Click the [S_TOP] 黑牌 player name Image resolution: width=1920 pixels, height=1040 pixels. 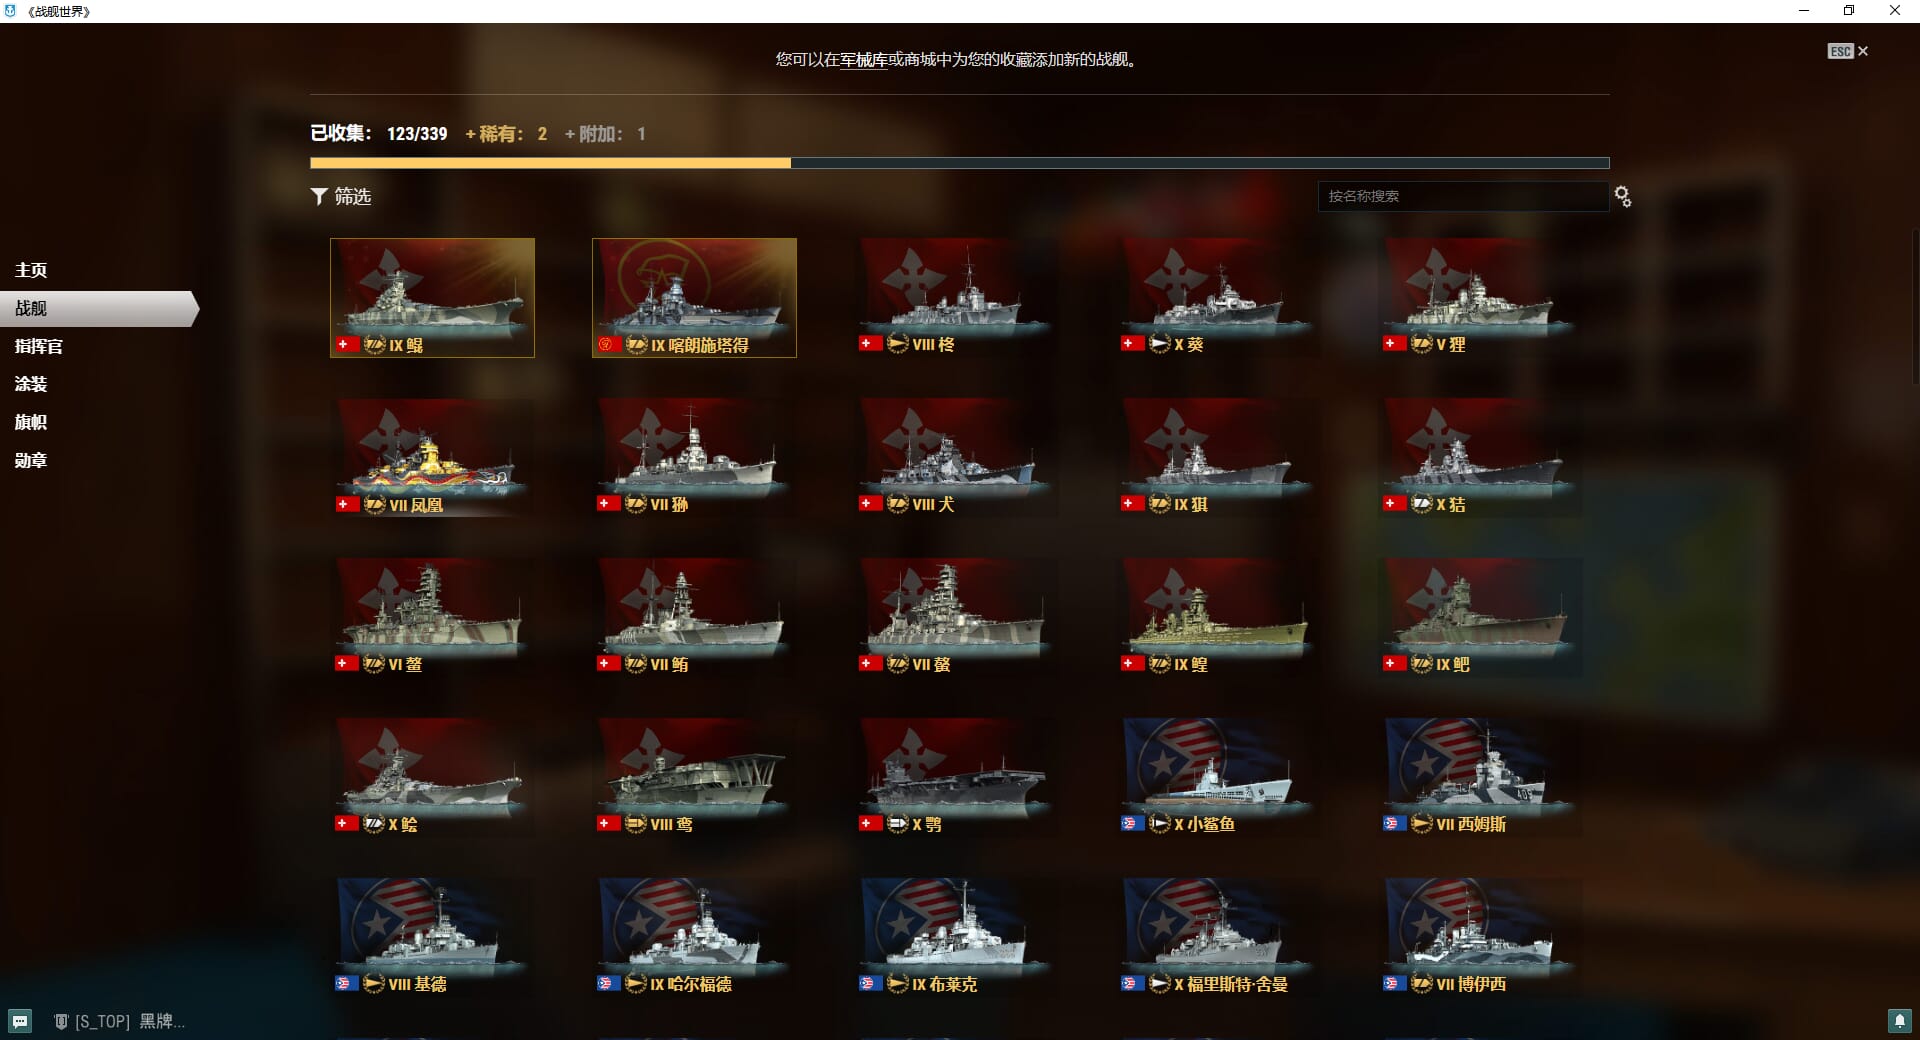(x=130, y=1021)
